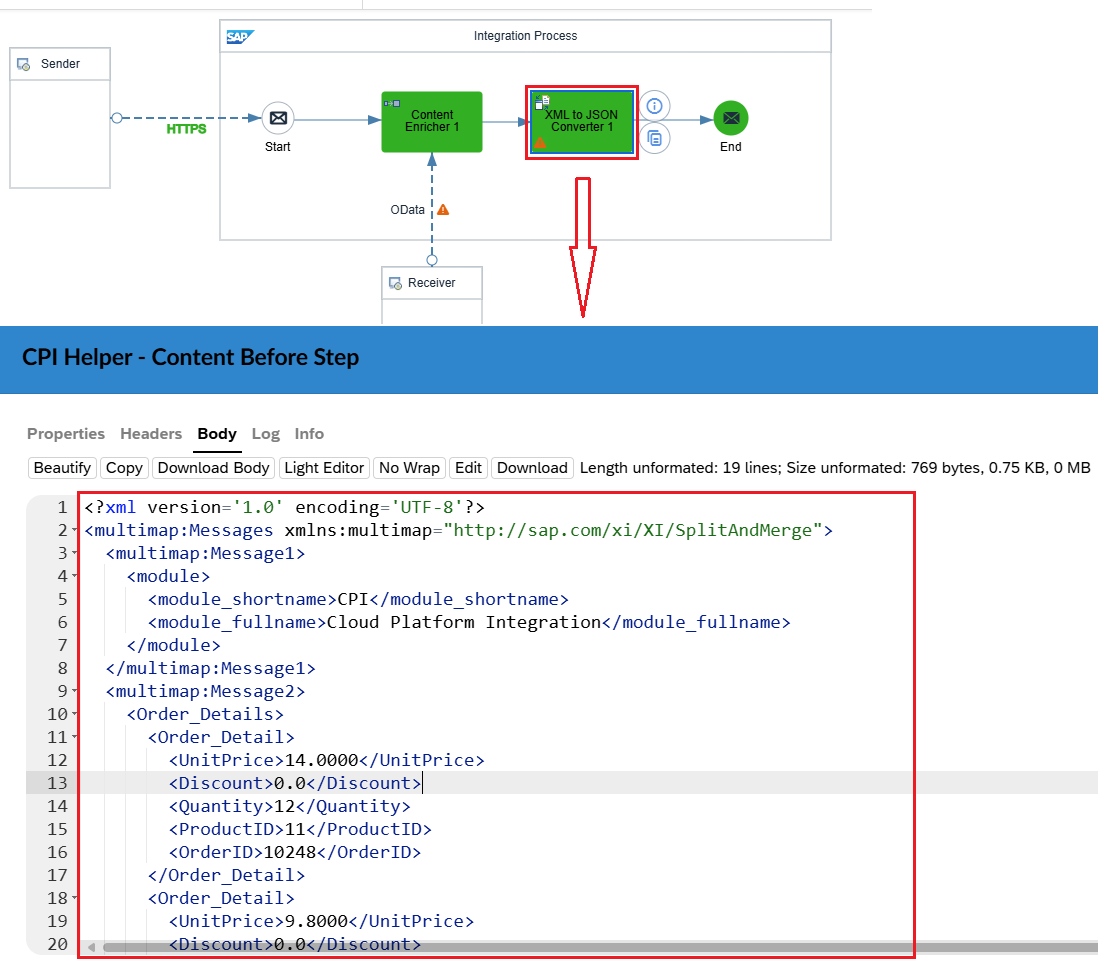The width and height of the screenshot is (1098, 970).
Task: Switch to the Properties tab
Action: coord(66,434)
